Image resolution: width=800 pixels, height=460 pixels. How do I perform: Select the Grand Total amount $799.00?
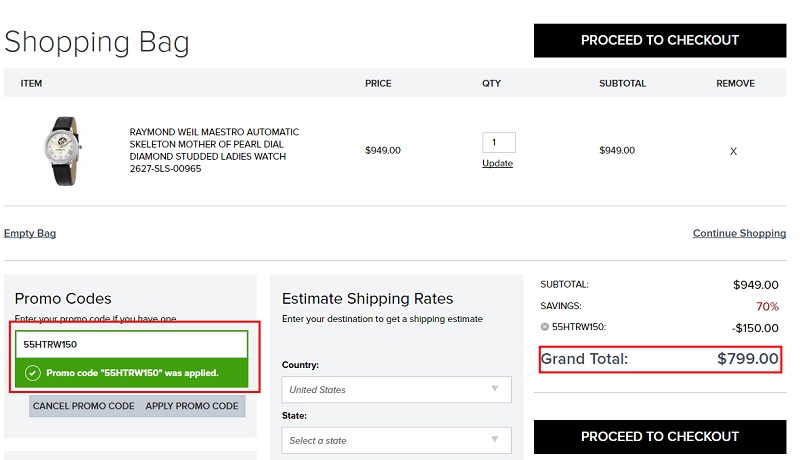(747, 359)
